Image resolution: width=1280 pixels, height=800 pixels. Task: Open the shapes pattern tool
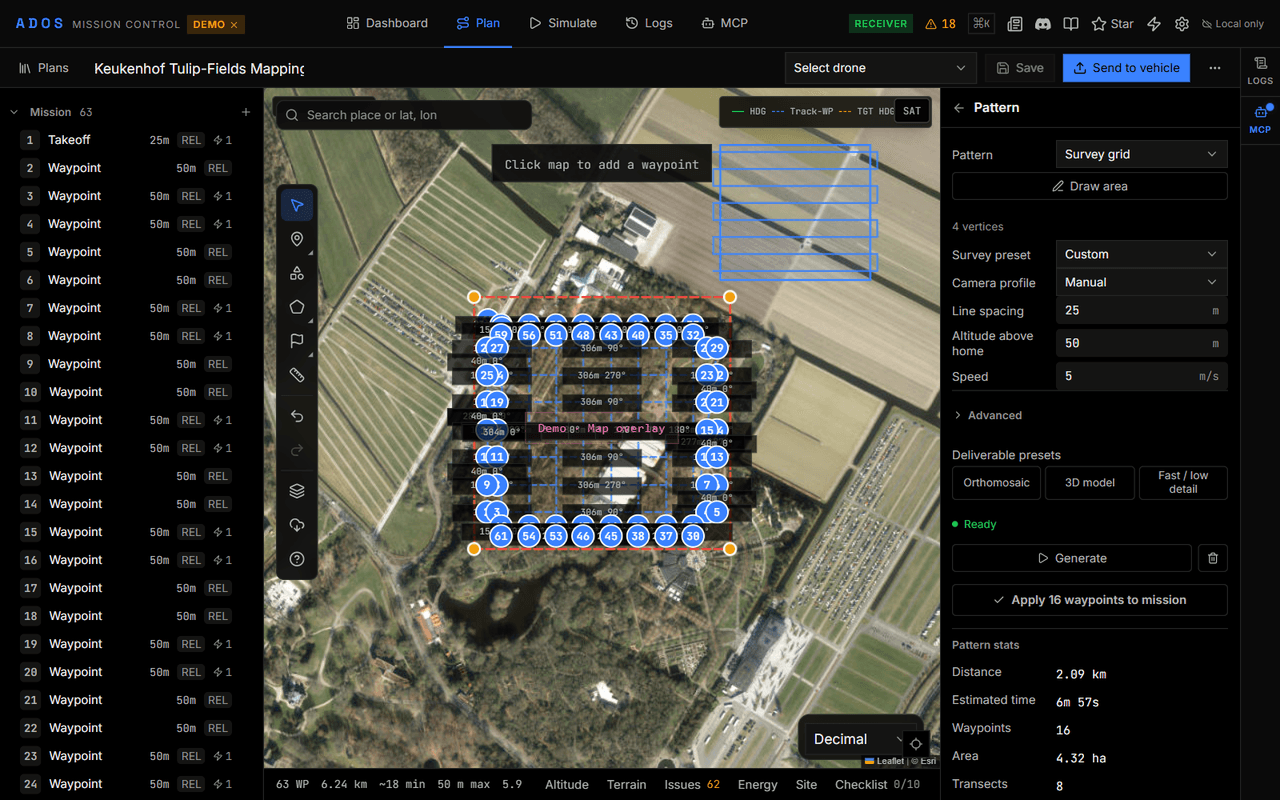click(297, 273)
